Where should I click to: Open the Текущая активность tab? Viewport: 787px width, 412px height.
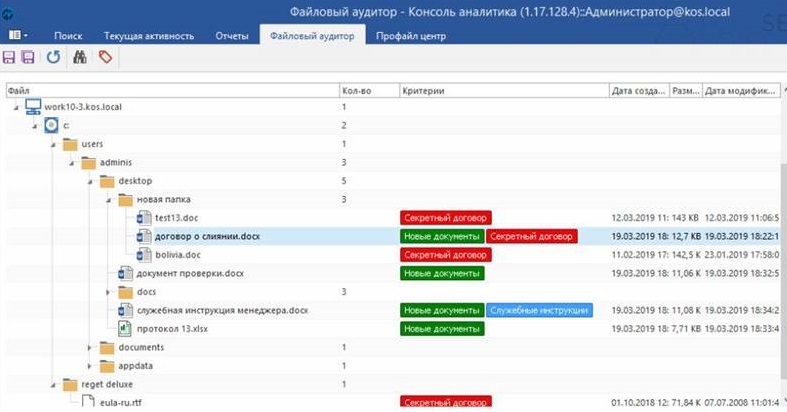[148, 36]
